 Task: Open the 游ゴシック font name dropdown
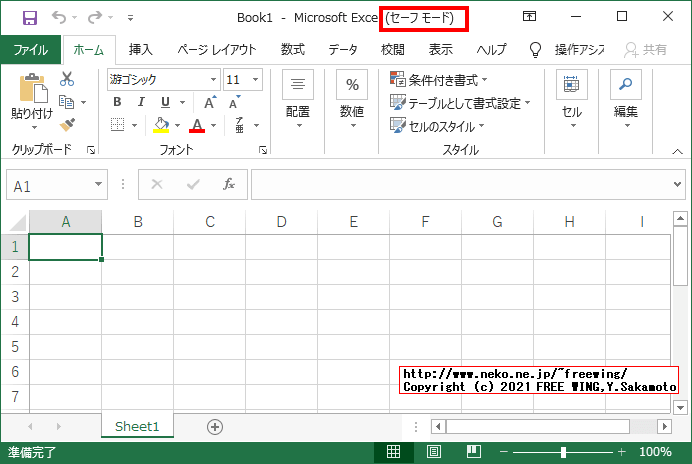coord(214,80)
